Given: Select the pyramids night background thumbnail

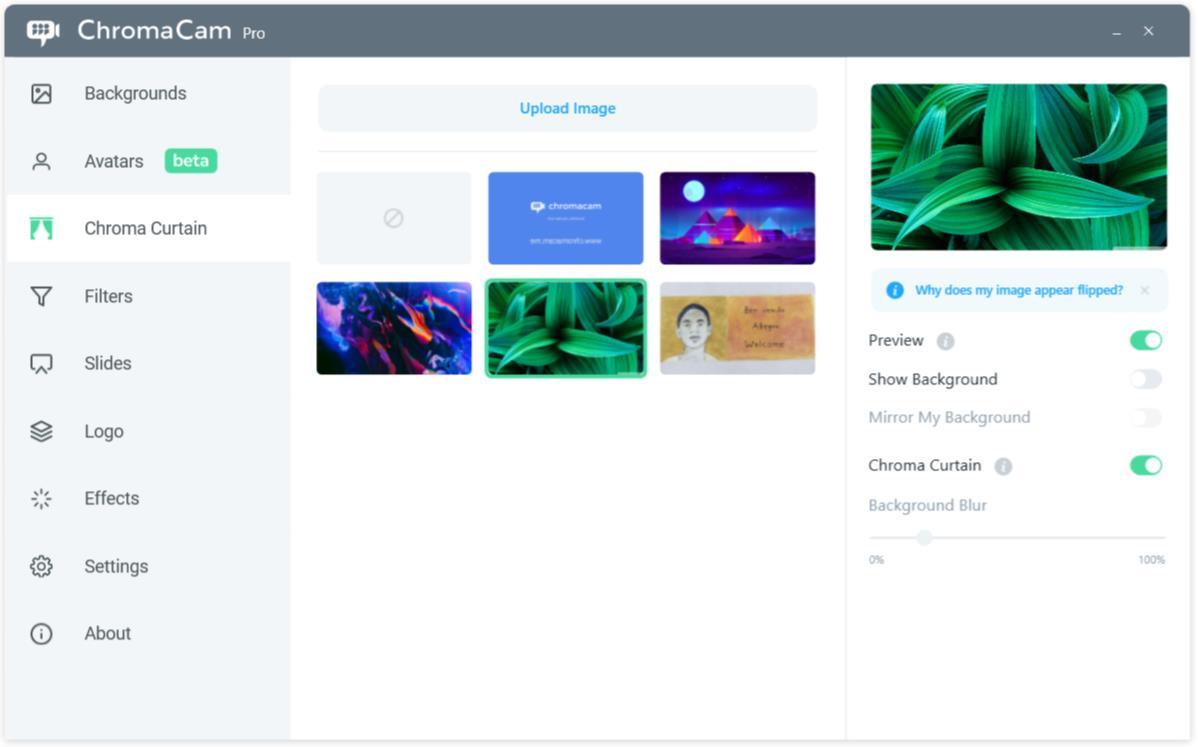Looking at the screenshot, I should [x=737, y=218].
